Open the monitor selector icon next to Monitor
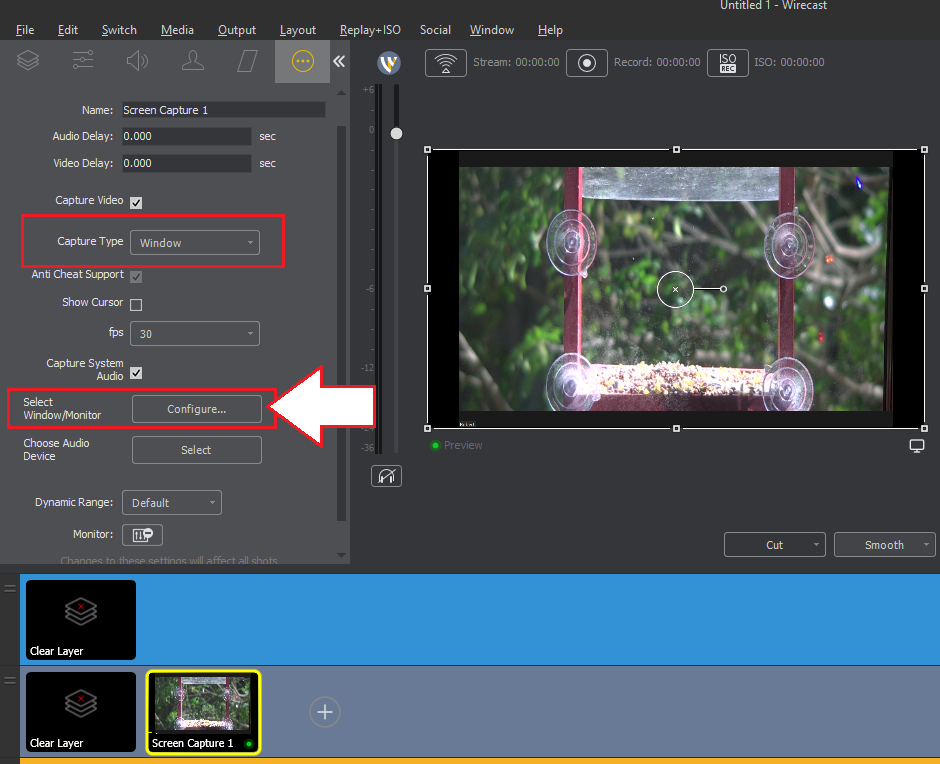 pyautogui.click(x=142, y=534)
